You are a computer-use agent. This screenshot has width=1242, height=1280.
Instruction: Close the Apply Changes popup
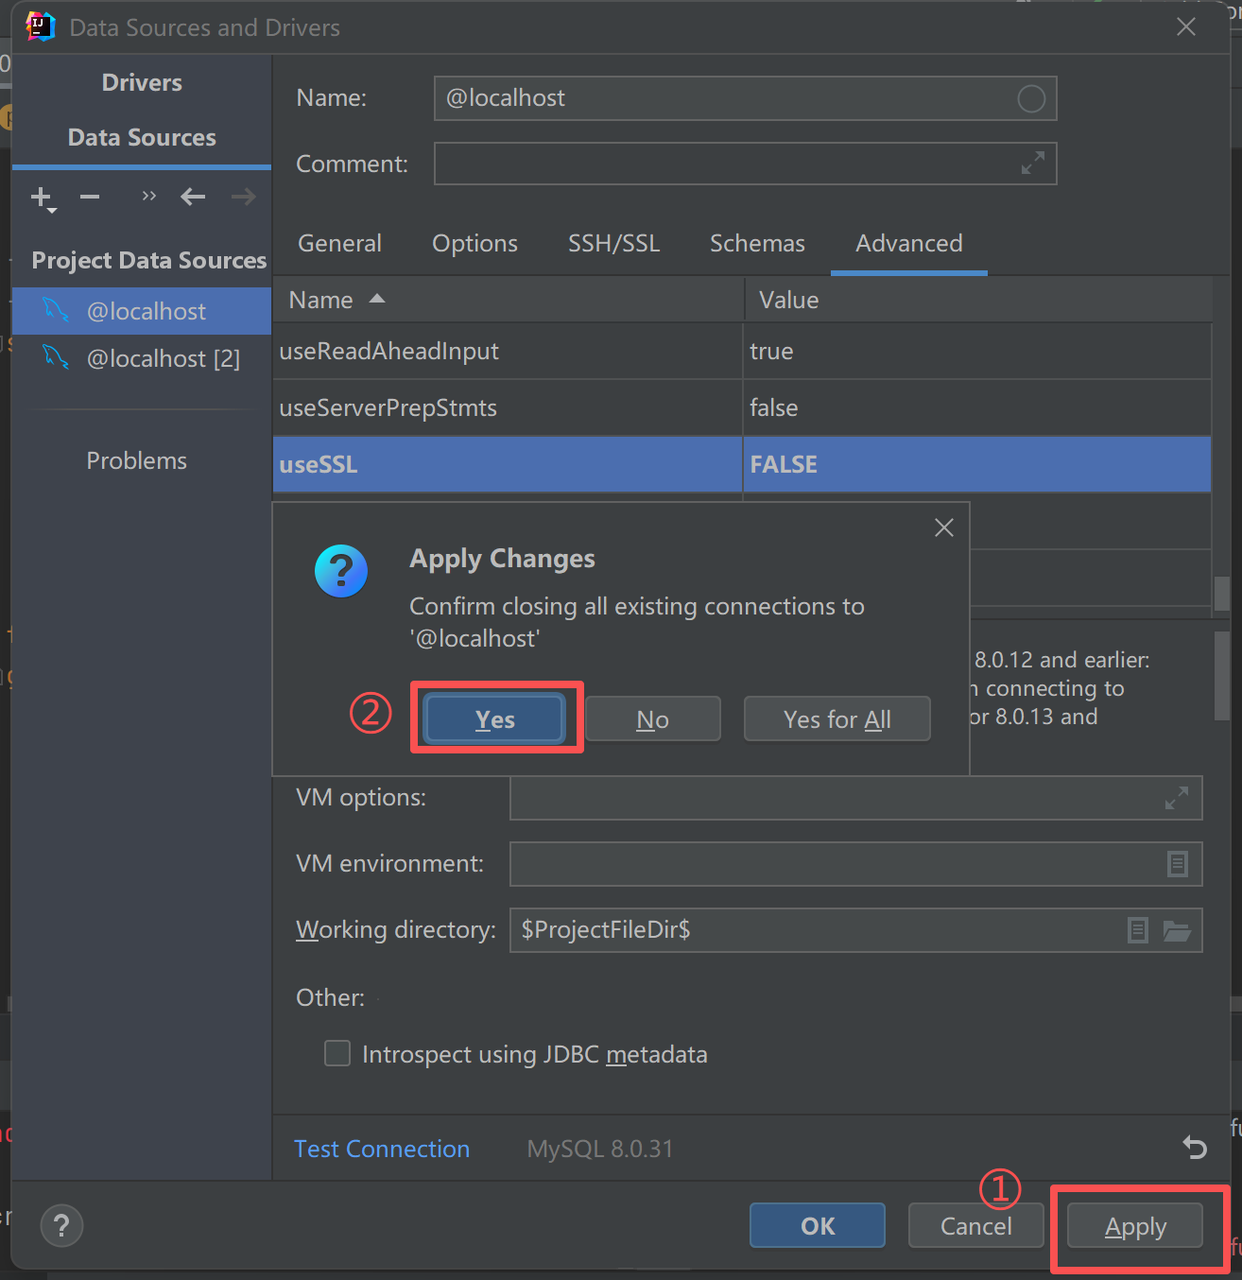(944, 528)
